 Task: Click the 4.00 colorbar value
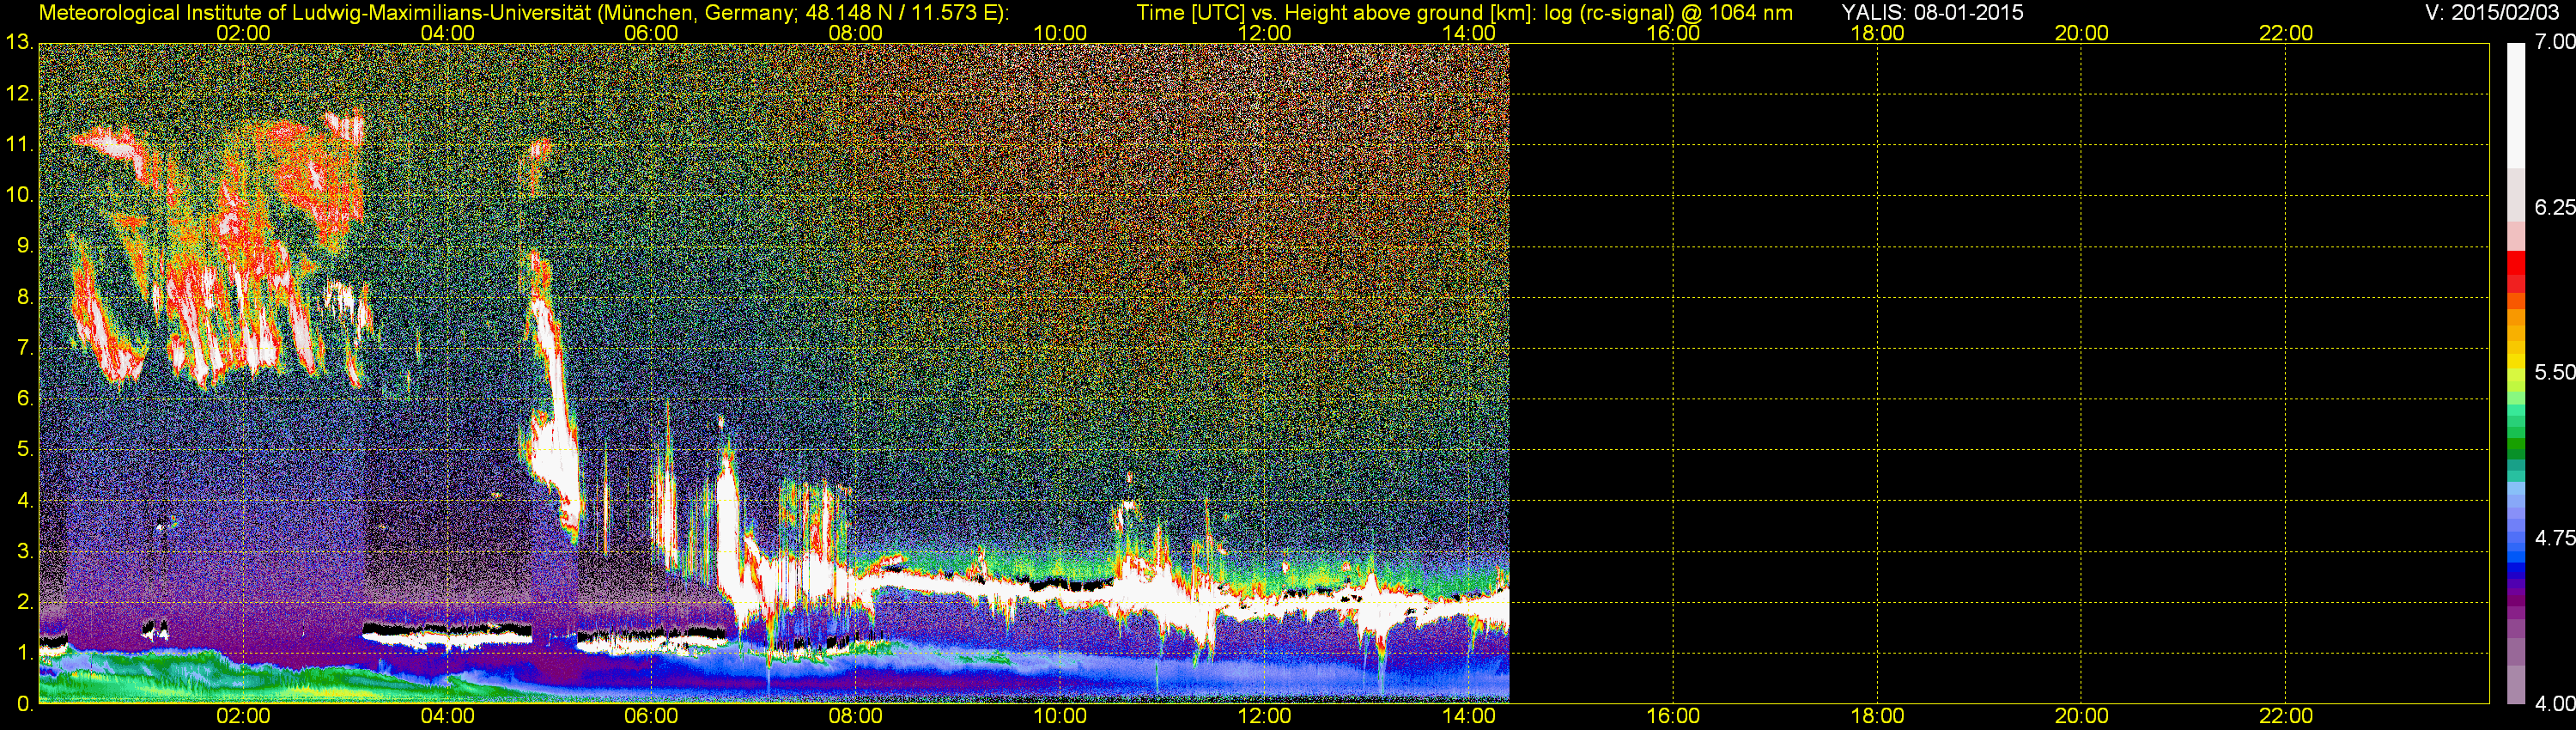pyautogui.click(x=2554, y=703)
